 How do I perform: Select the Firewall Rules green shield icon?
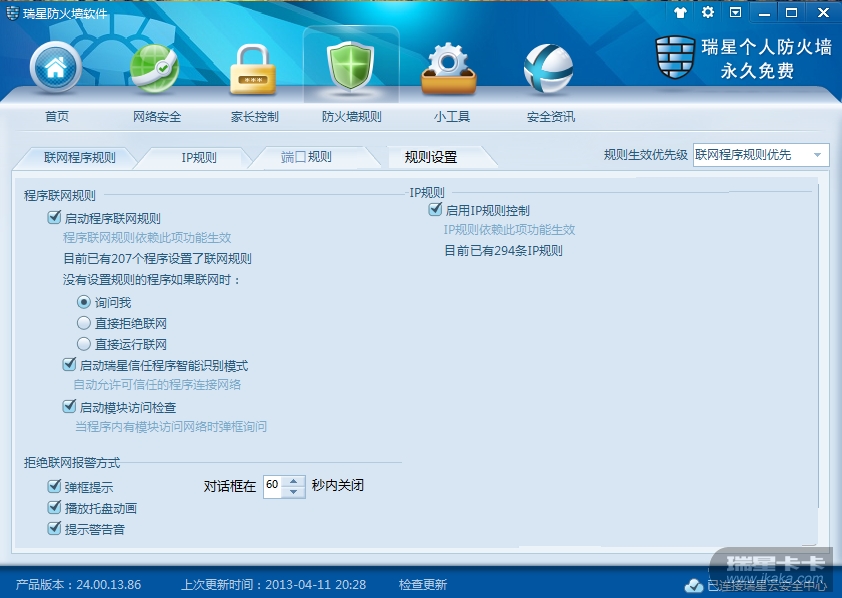coord(351,67)
